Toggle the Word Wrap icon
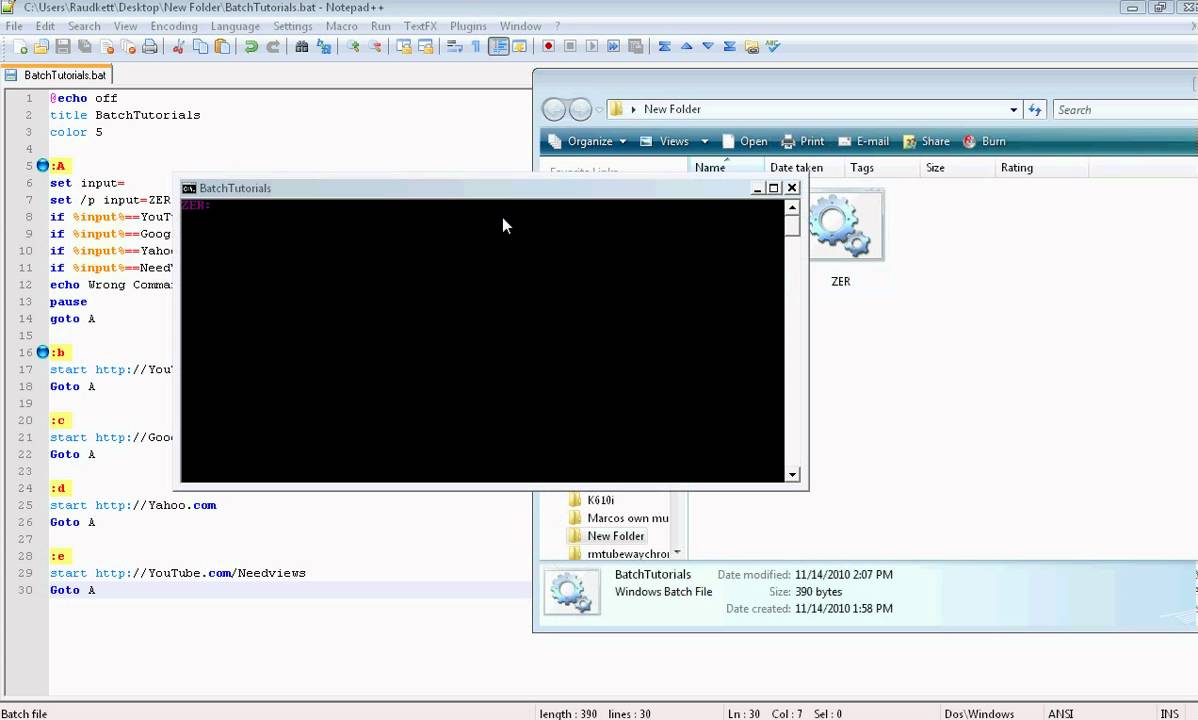Screen dimensions: 1198x720 [x=455, y=47]
